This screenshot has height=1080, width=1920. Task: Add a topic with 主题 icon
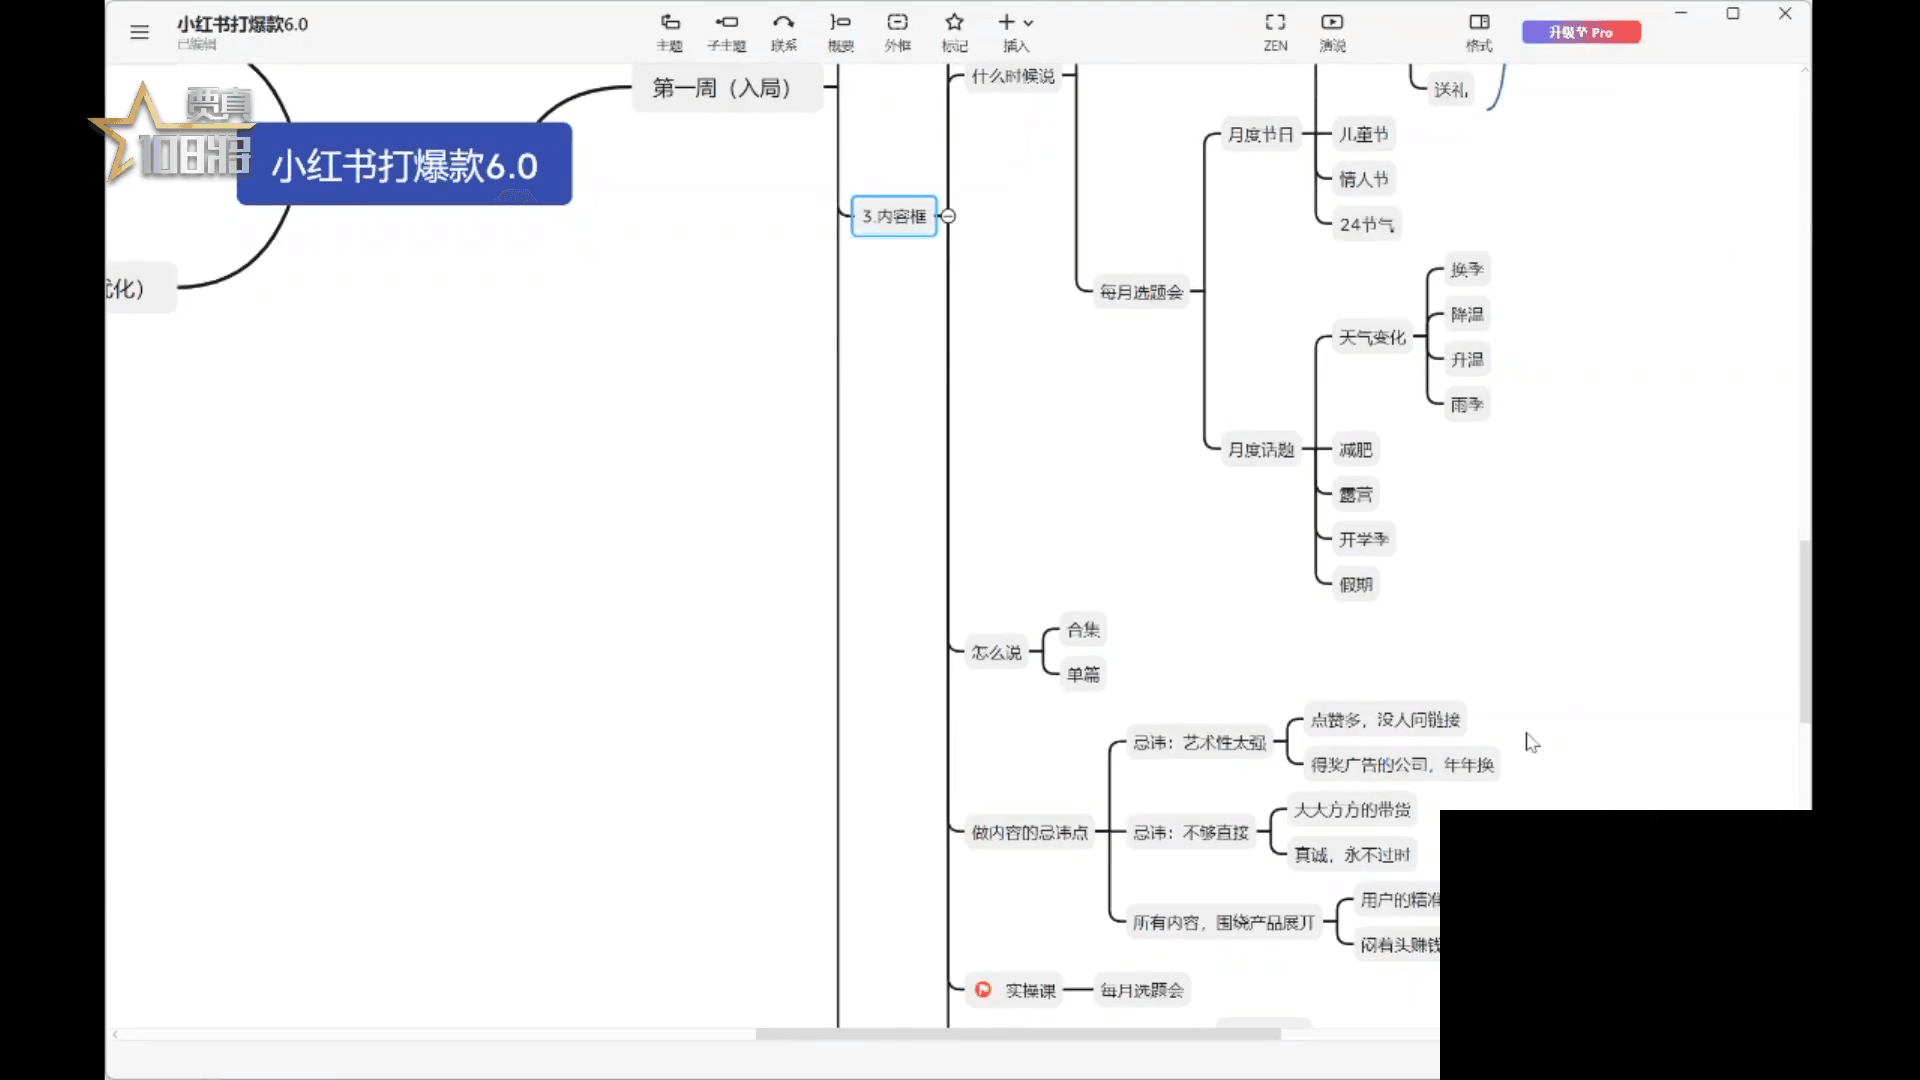click(x=670, y=32)
